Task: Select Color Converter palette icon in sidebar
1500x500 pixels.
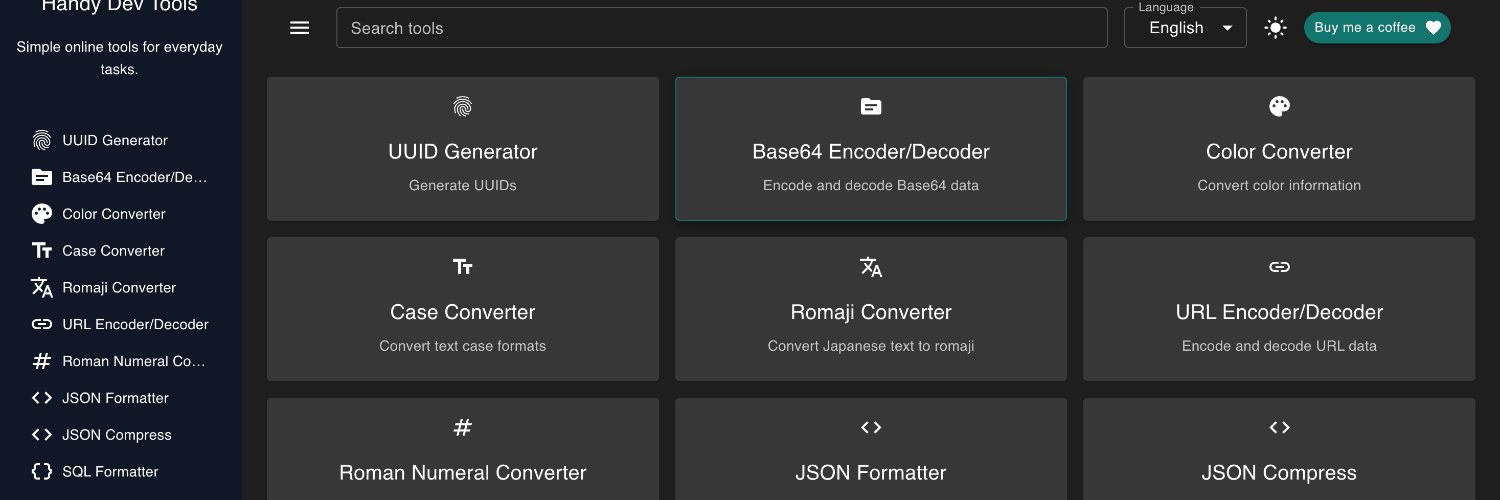Action: pyautogui.click(x=42, y=214)
